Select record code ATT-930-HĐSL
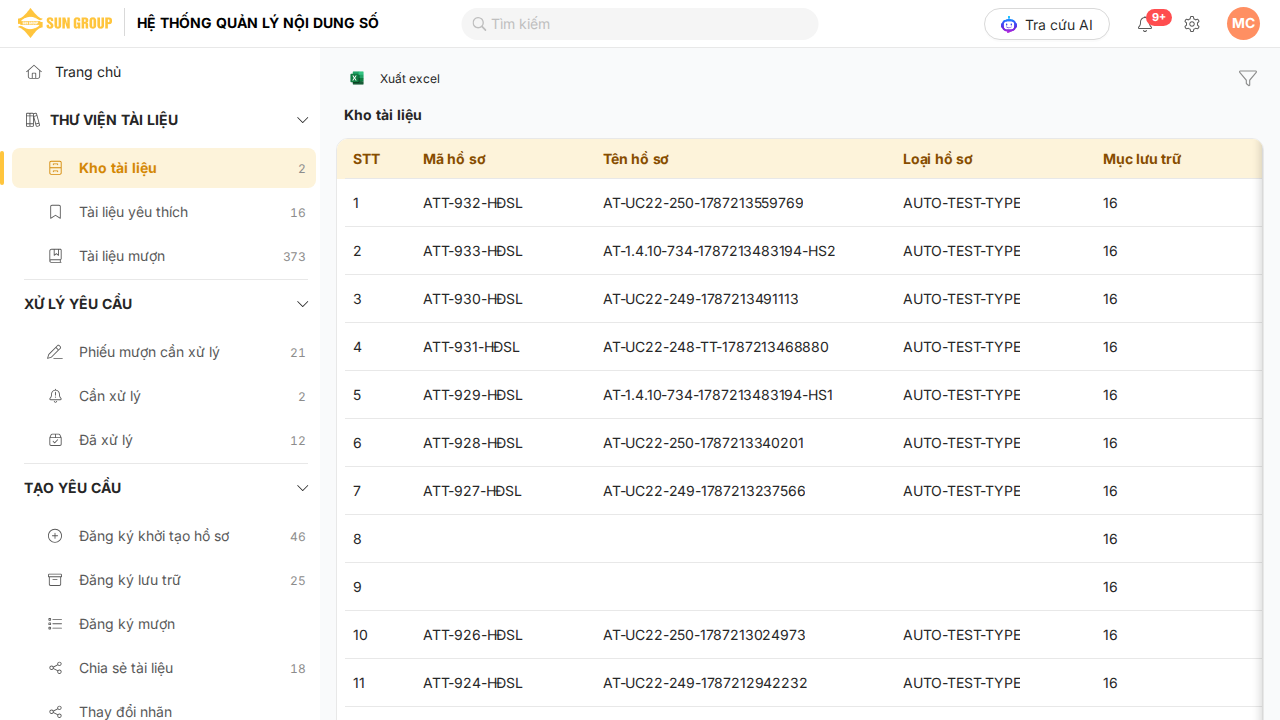Viewport: 1280px width, 720px height. [473, 299]
